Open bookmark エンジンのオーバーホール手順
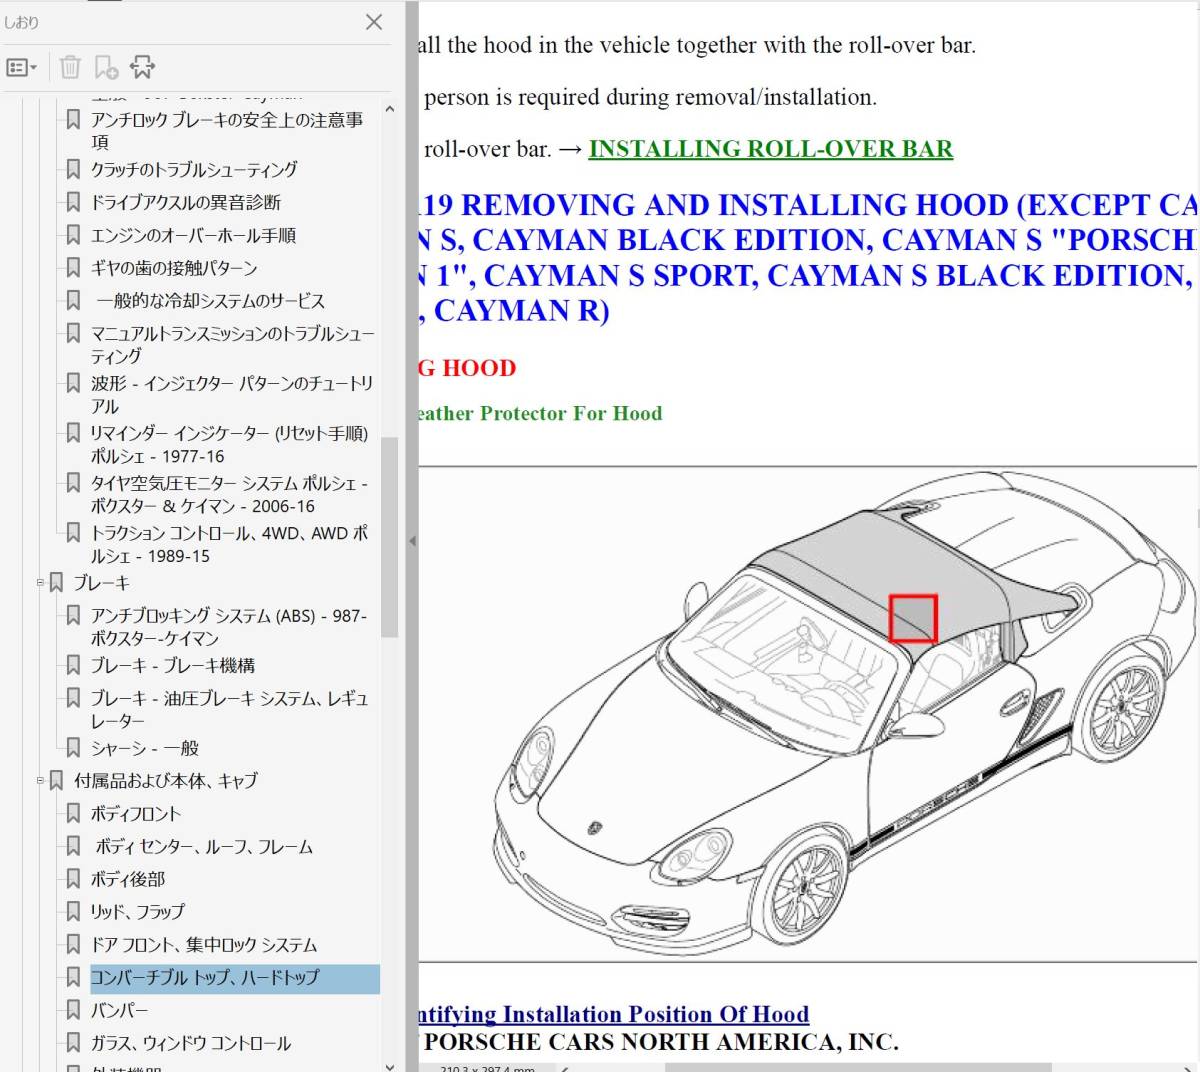 [193, 235]
